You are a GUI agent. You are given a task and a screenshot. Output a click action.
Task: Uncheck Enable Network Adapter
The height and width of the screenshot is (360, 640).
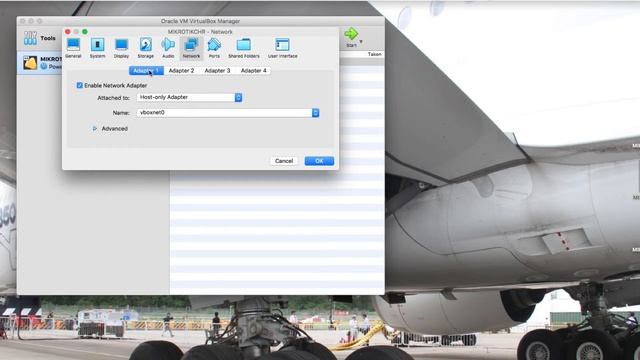coord(80,85)
